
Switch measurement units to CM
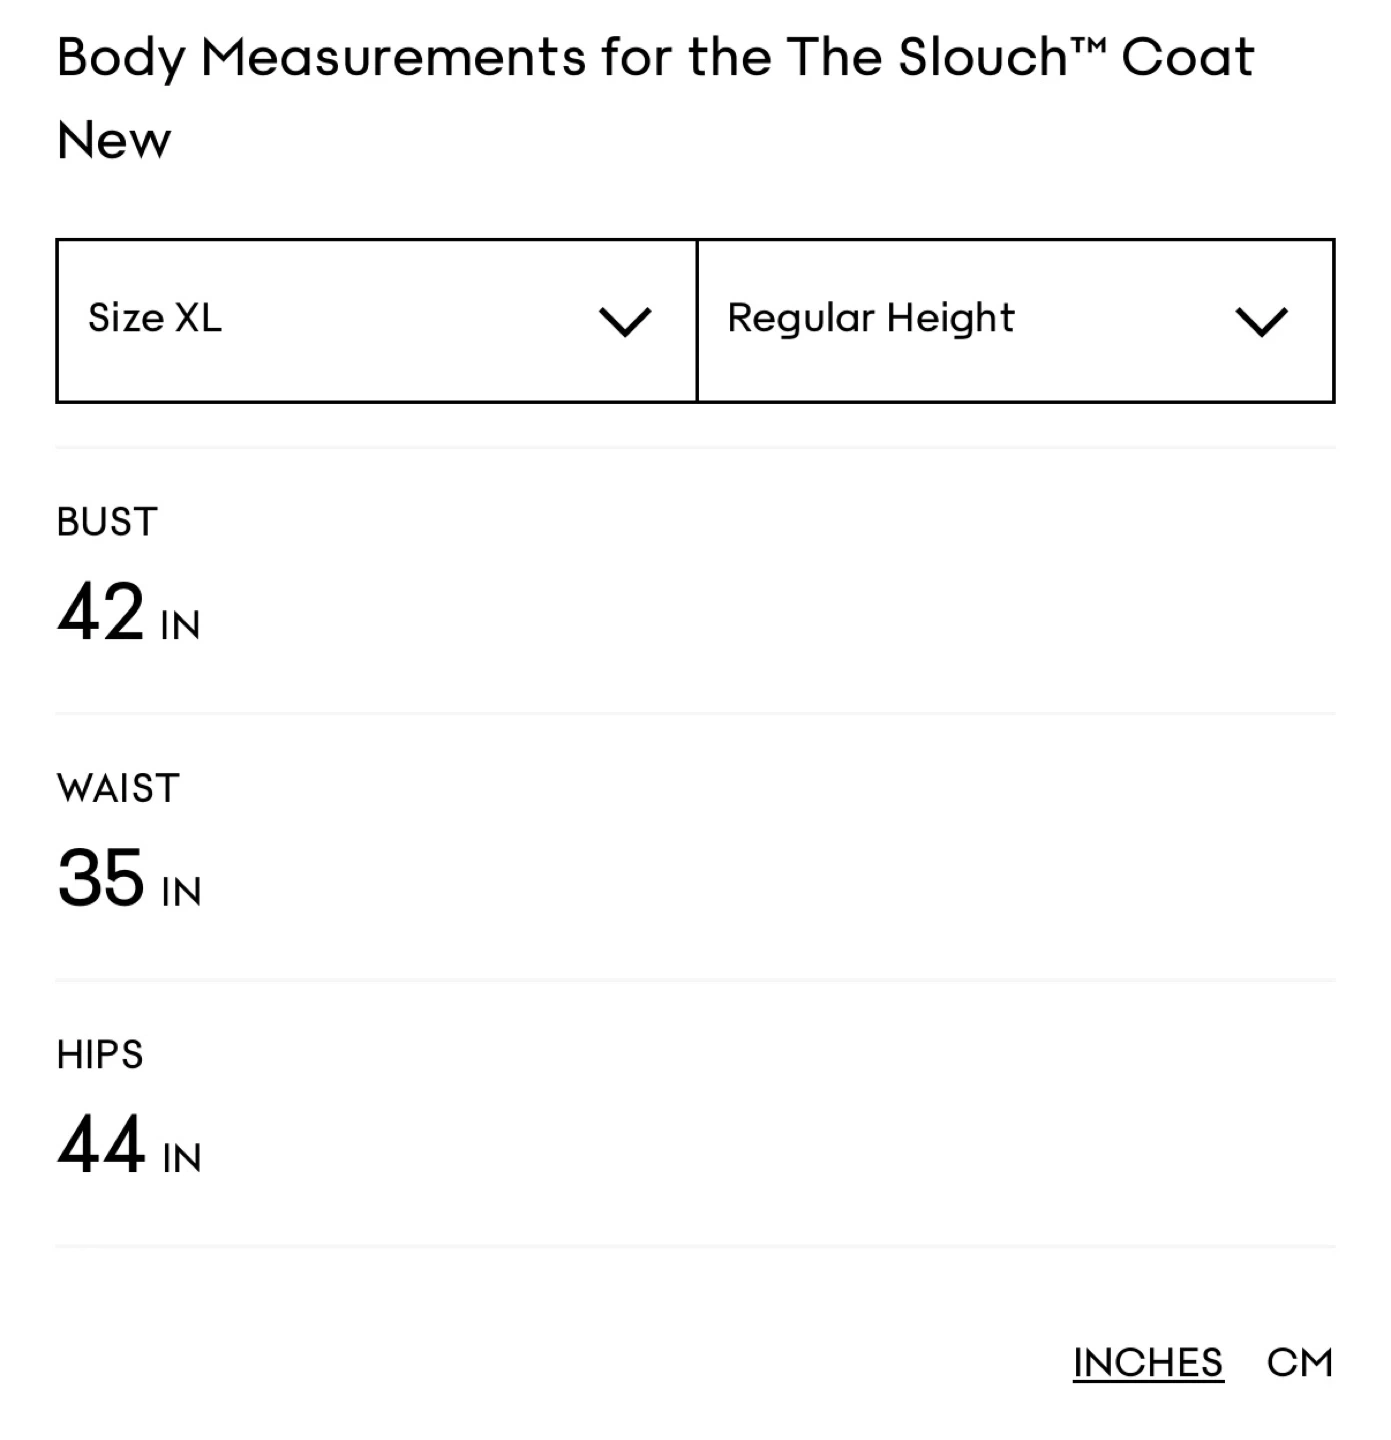click(x=1299, y=1362)
